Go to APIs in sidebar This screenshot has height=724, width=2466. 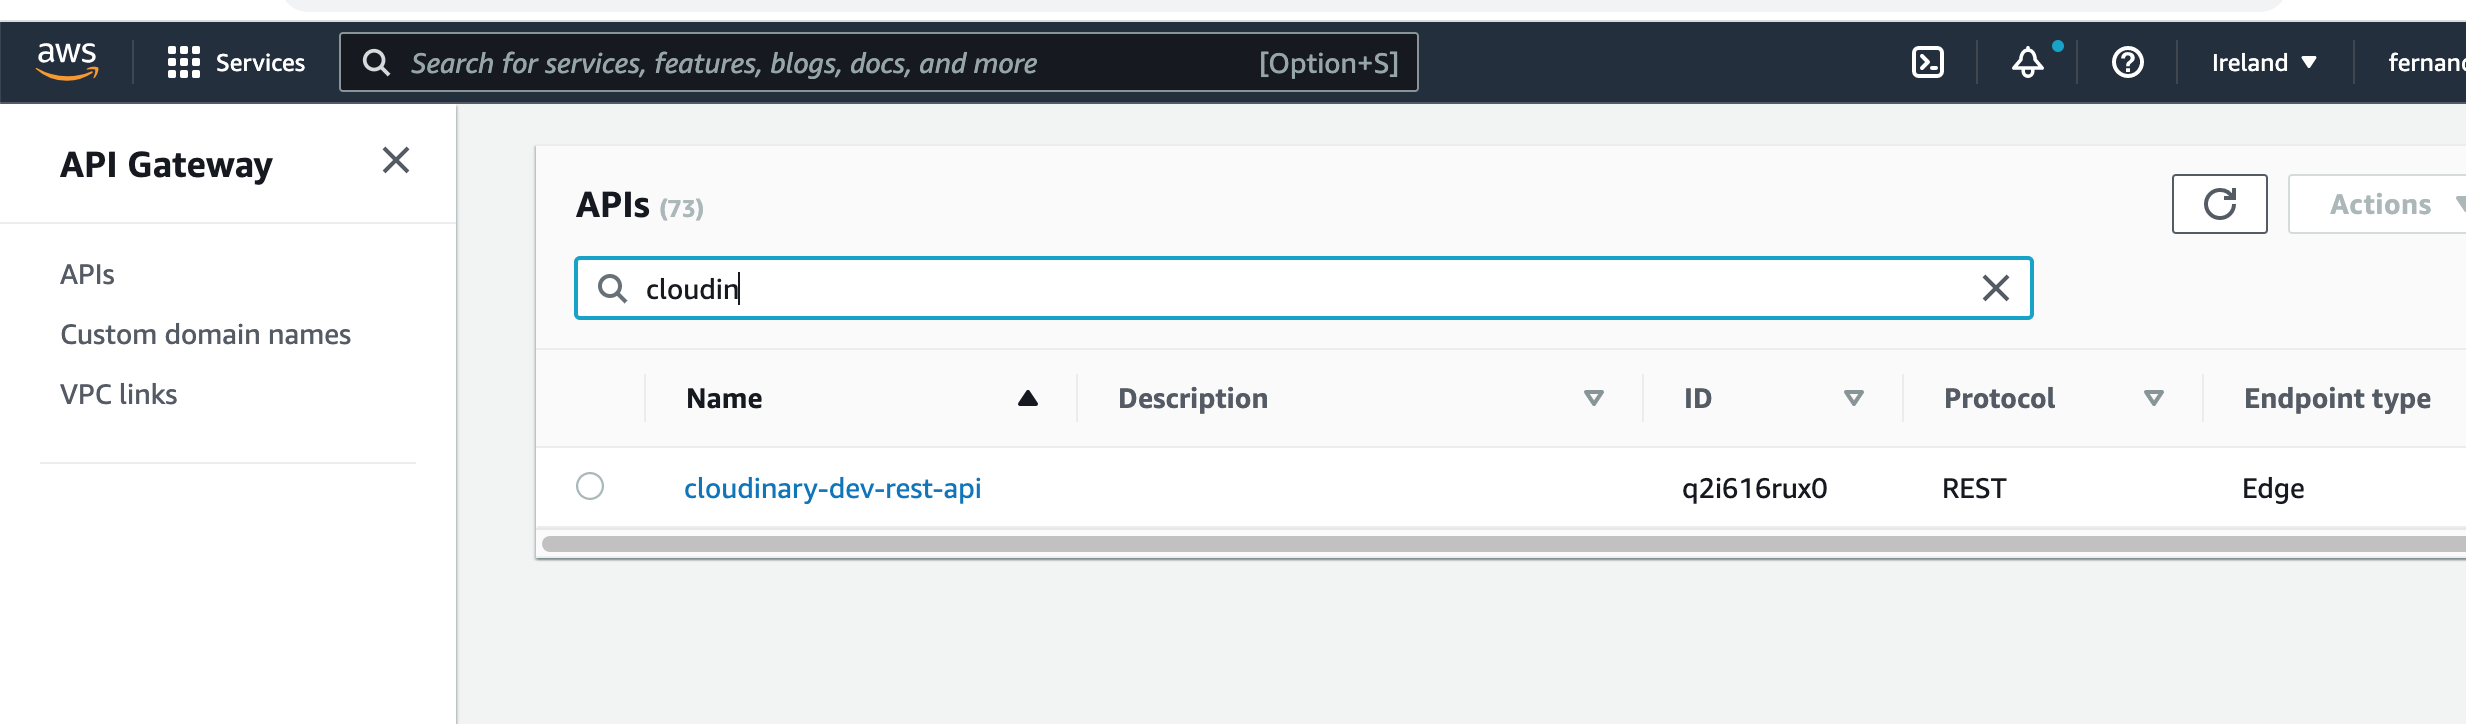(x=87, y=274)
